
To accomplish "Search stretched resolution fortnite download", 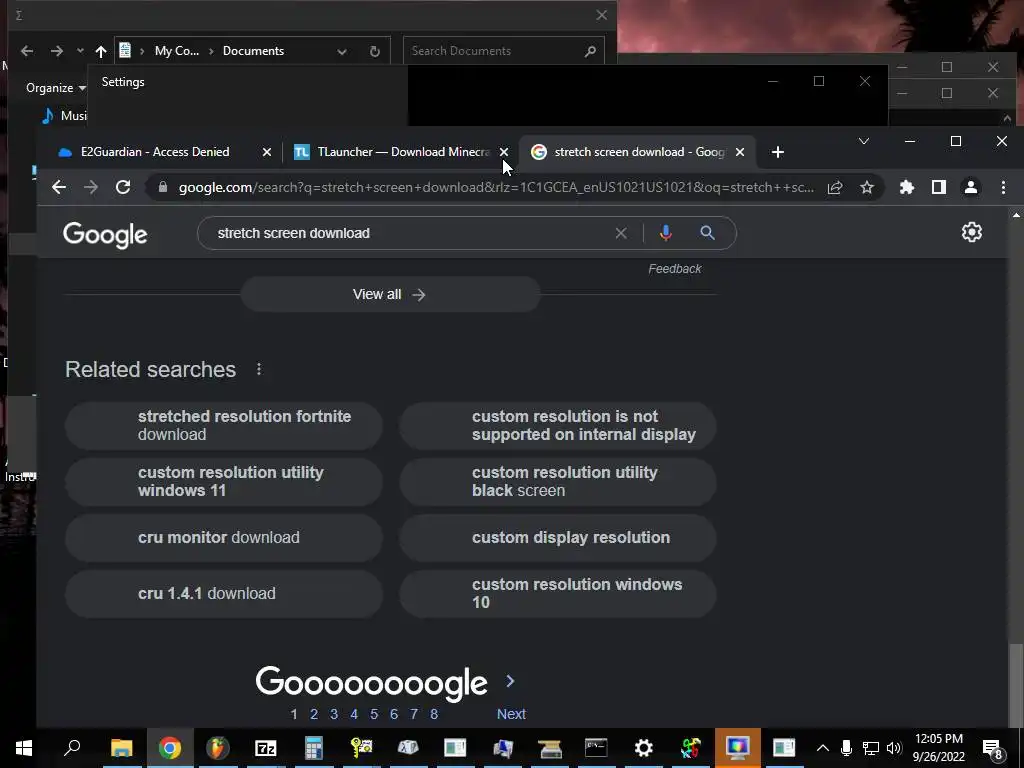I will coord(224,426).
